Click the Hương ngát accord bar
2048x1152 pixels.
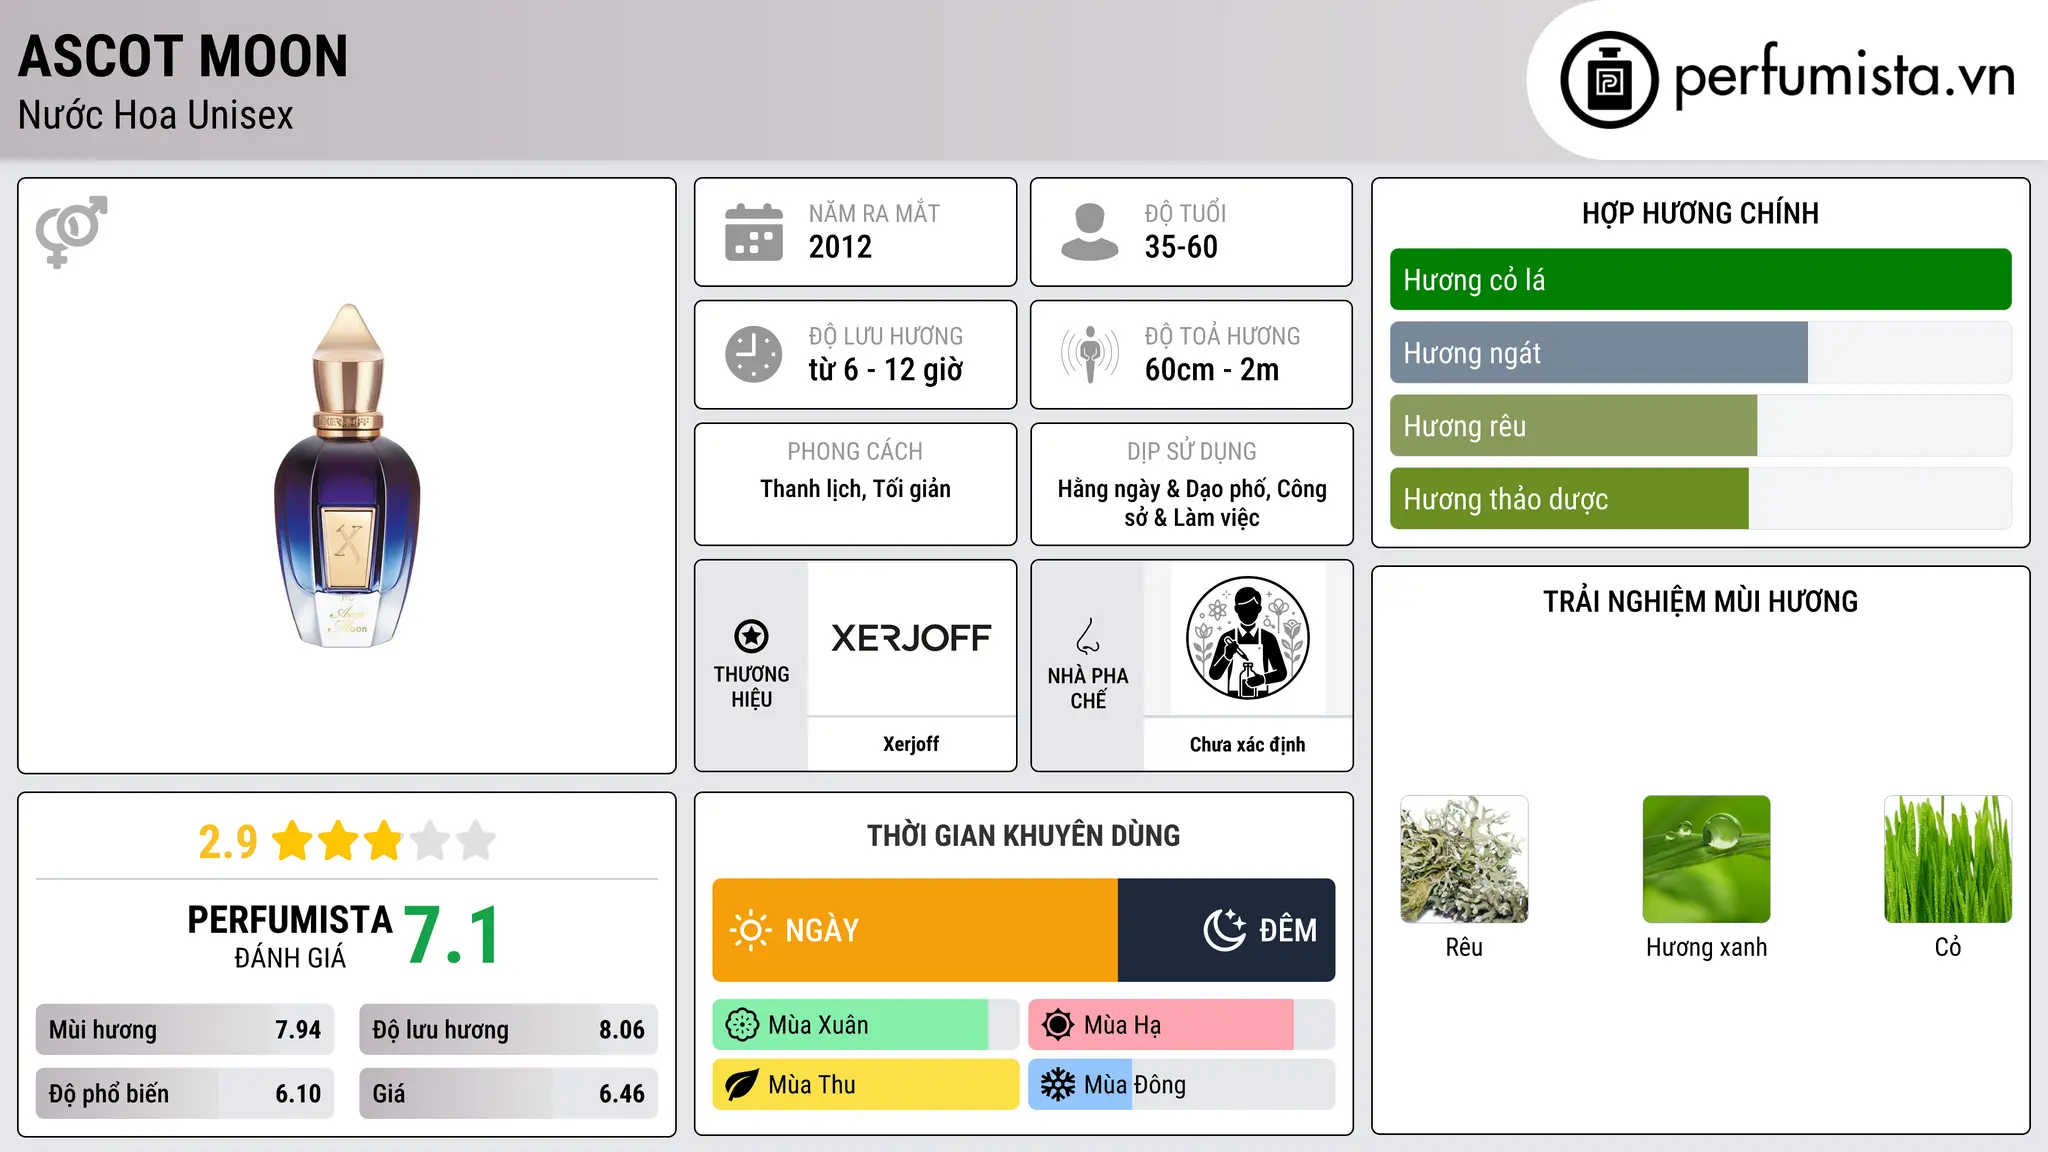[x=1700, y=353]
